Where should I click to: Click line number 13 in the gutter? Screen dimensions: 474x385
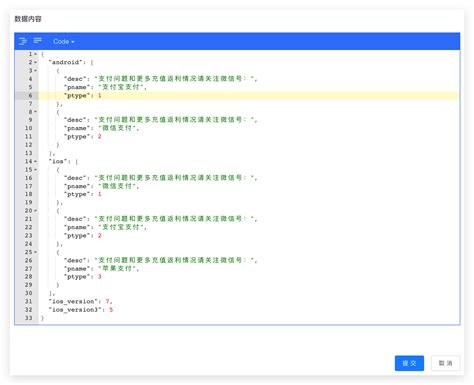(x=29, y=153)
